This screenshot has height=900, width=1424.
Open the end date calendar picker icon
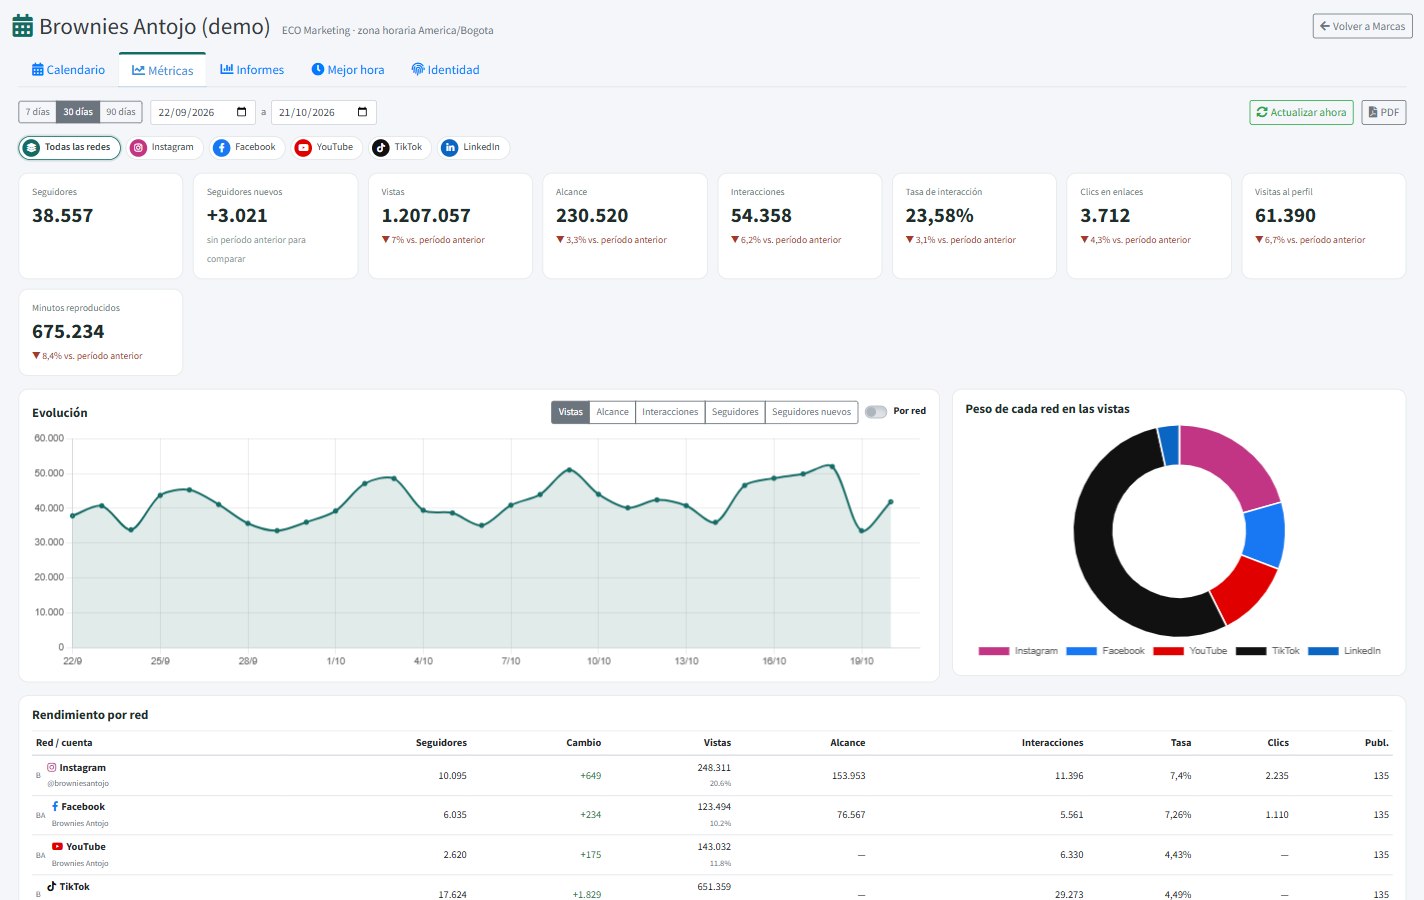(x=363, y=112)
